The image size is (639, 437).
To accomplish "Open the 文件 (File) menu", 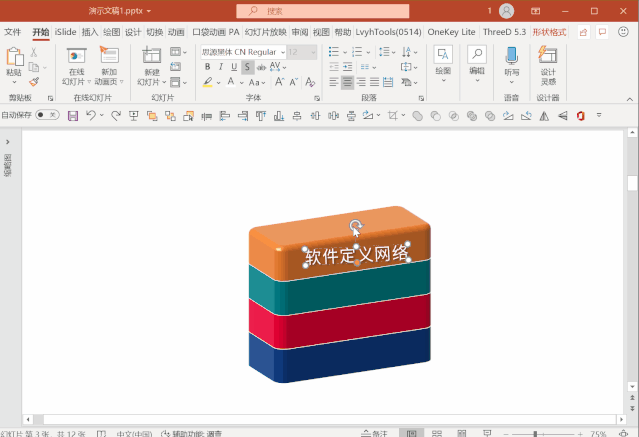I will click(13, 32).
